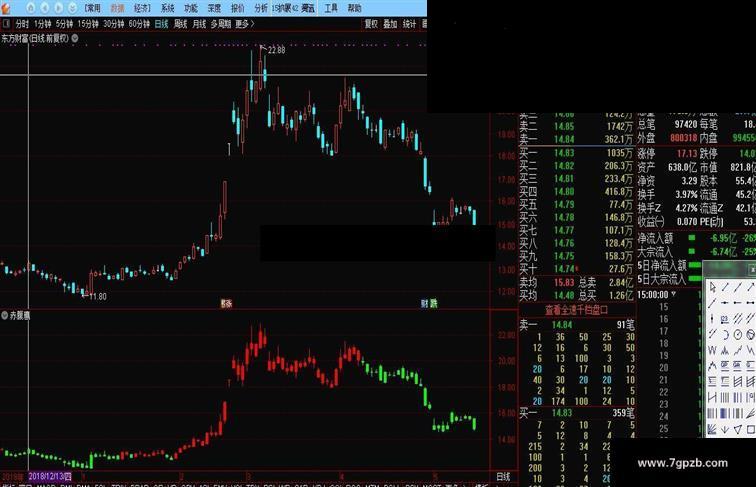Image resolution: width=756 pixels, height=487 pixels.
Task: Click the orange app logo icon
Action: point(5,8)
